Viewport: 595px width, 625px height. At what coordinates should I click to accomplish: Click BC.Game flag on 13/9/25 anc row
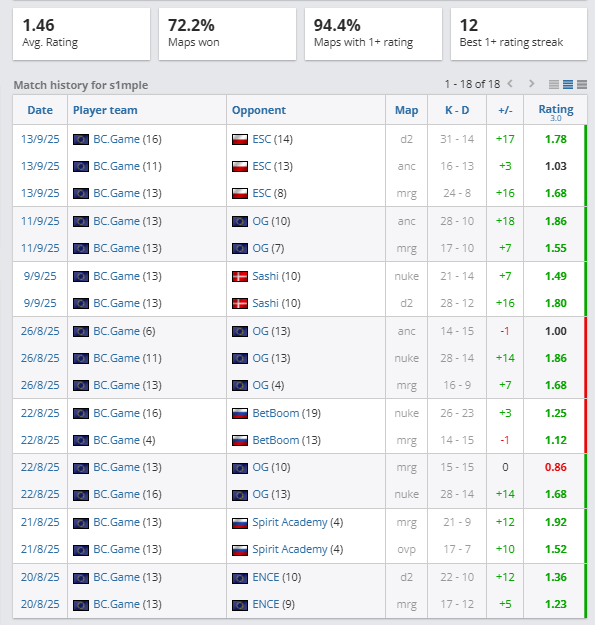point(81,167)
